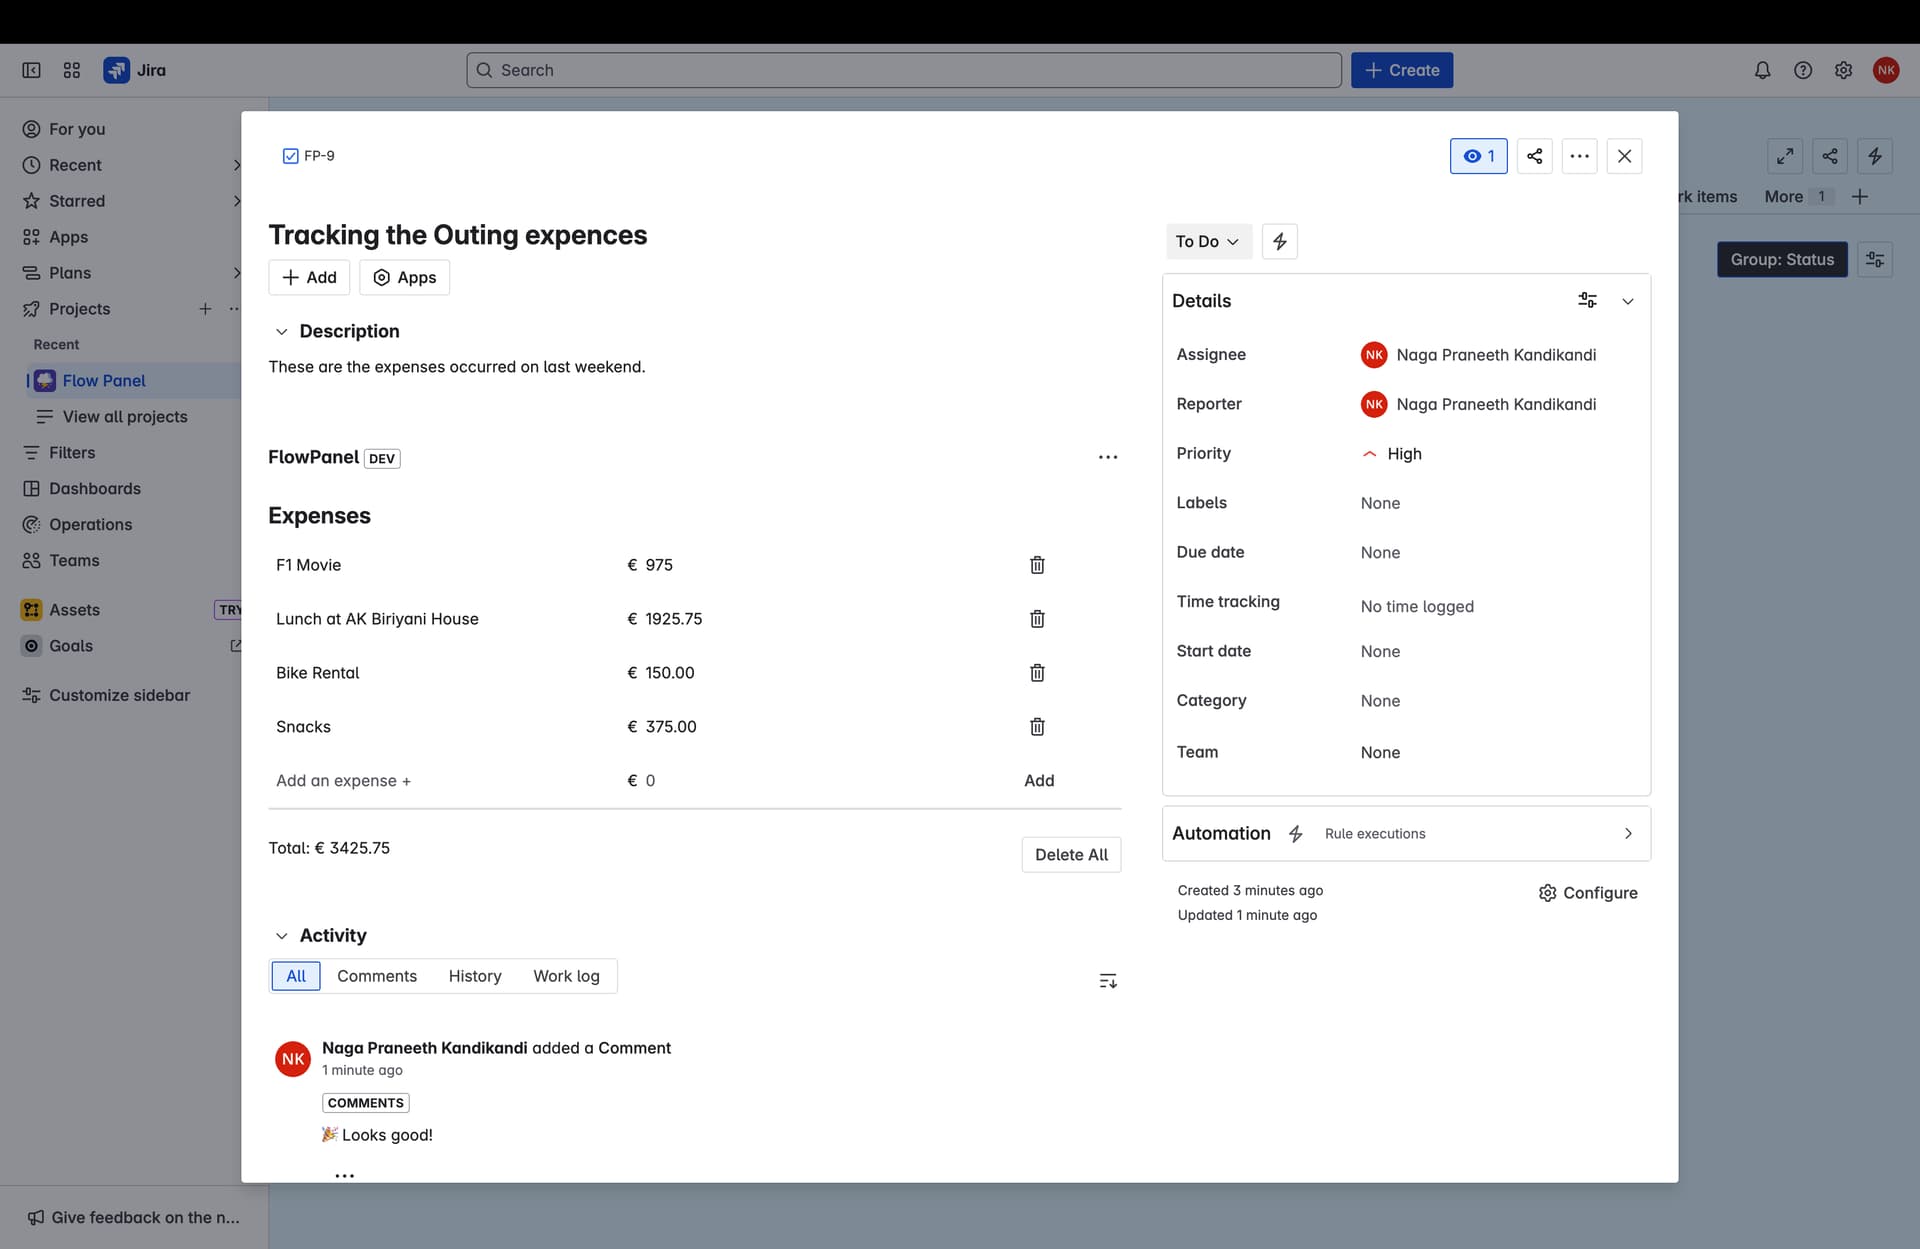
Task: Click the blue Create button
Action: (1401, 70)
